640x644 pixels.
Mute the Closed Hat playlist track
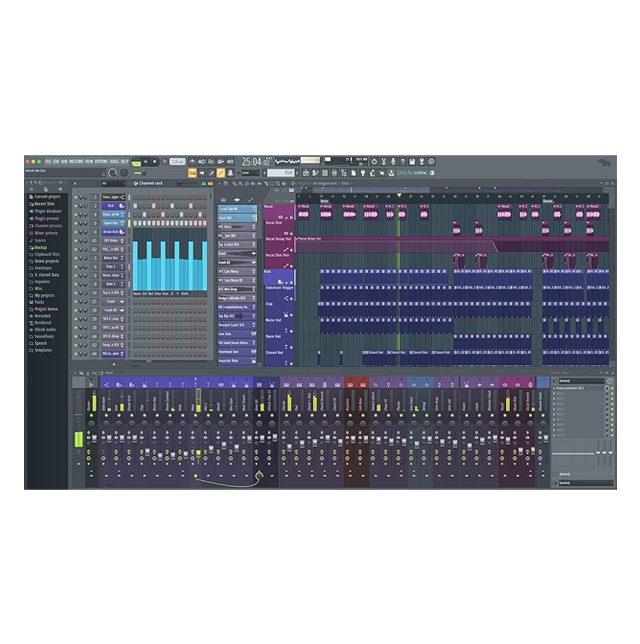pos(291,363)
